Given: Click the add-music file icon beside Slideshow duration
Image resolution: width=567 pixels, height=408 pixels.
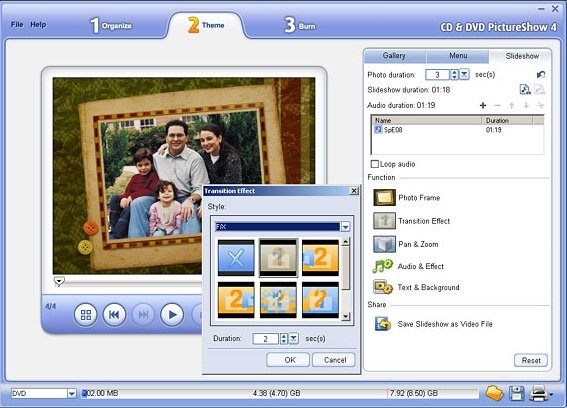Looking at the screenshot, I should click(x=525, y=89).
